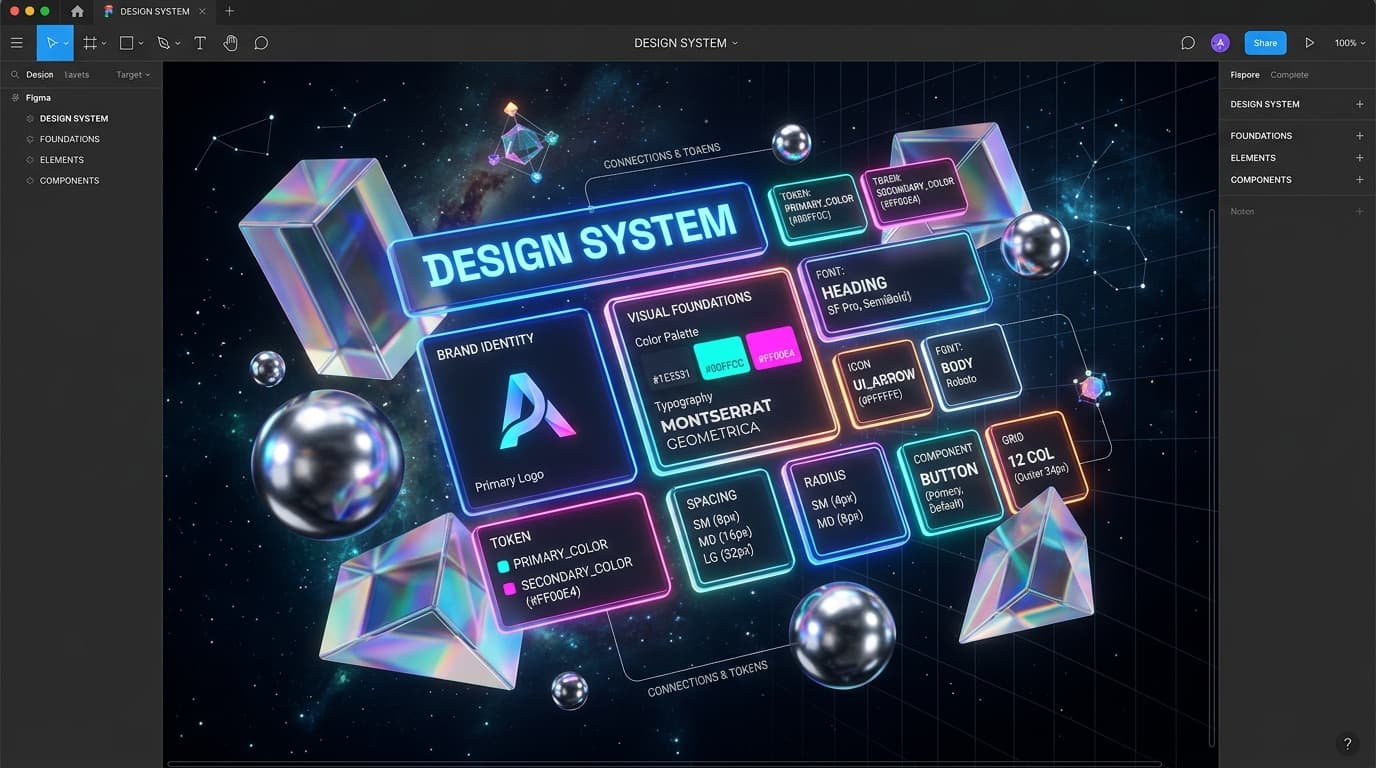Select the Pen tool
This screenshot has height=768, width=1376.
[164, 43]
